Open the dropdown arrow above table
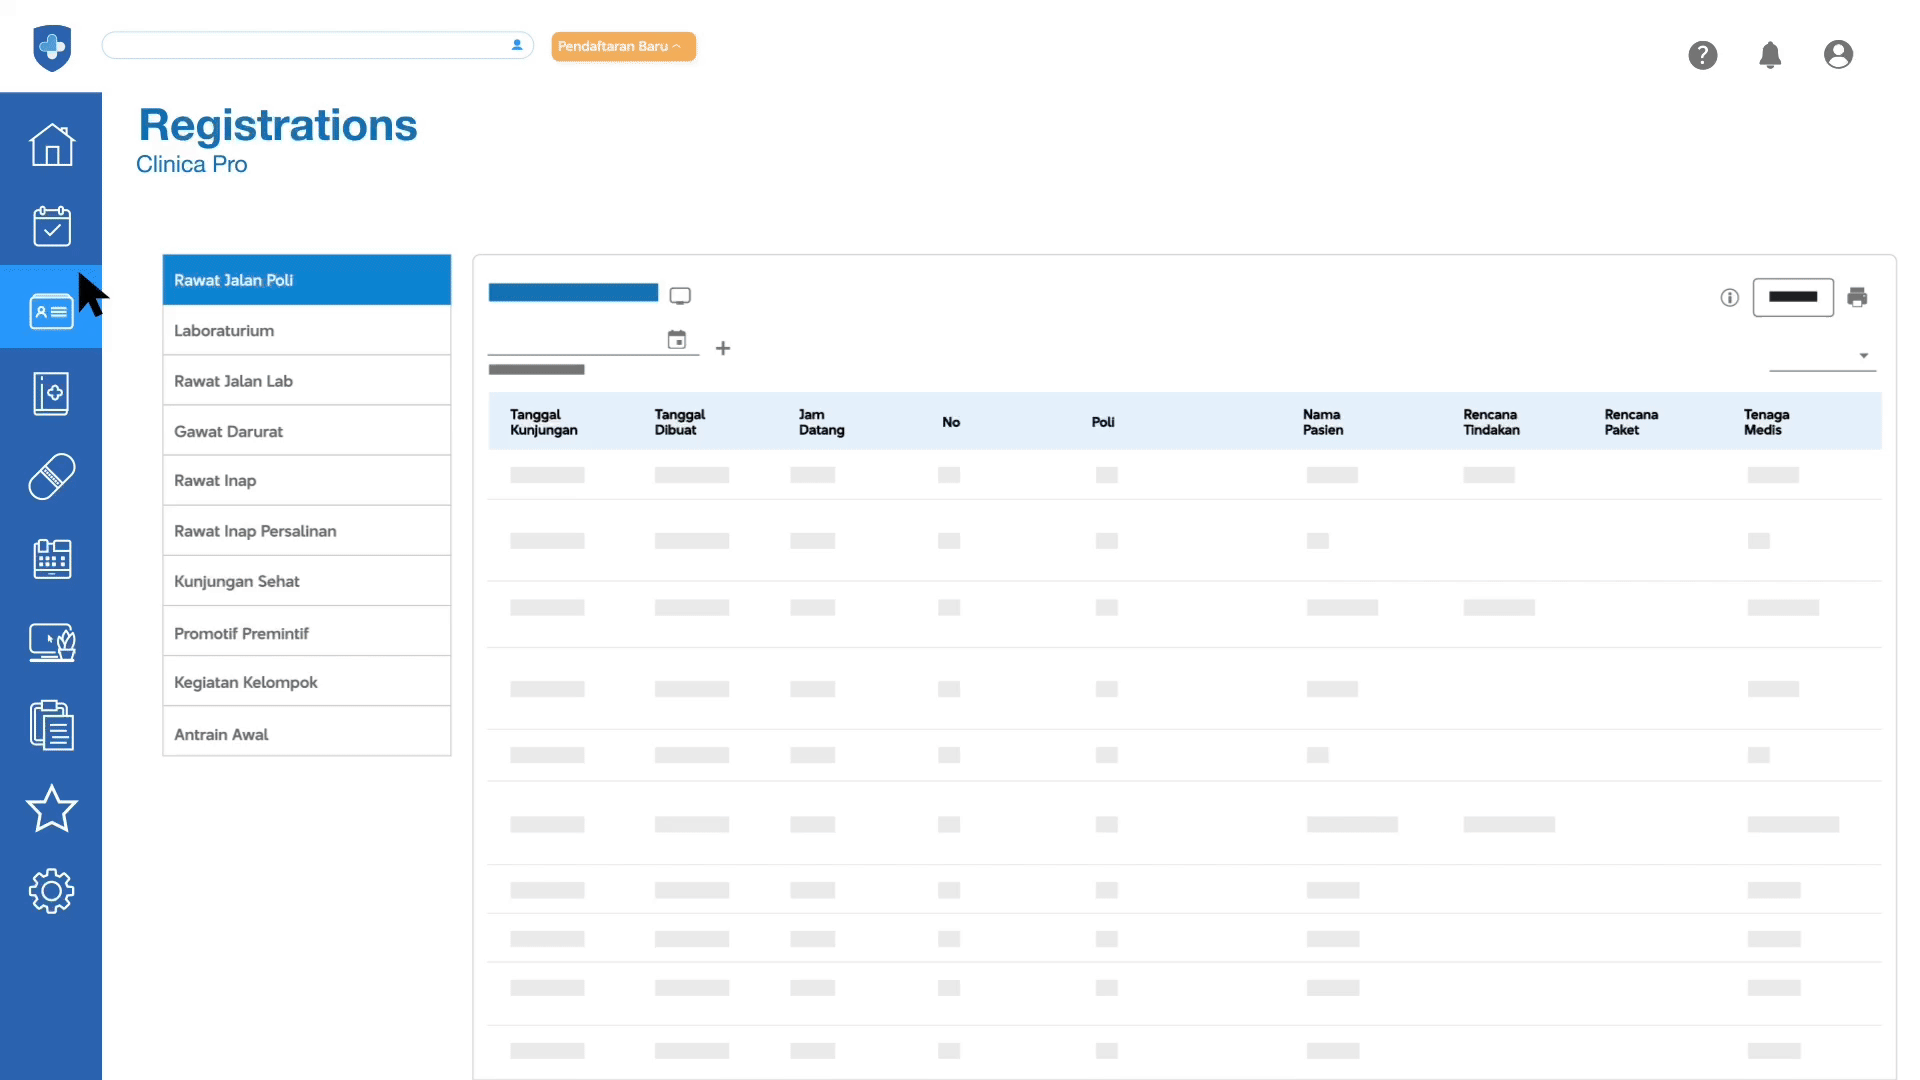Viewport: 1920px width, 1080px height. tap(1863, 356)
